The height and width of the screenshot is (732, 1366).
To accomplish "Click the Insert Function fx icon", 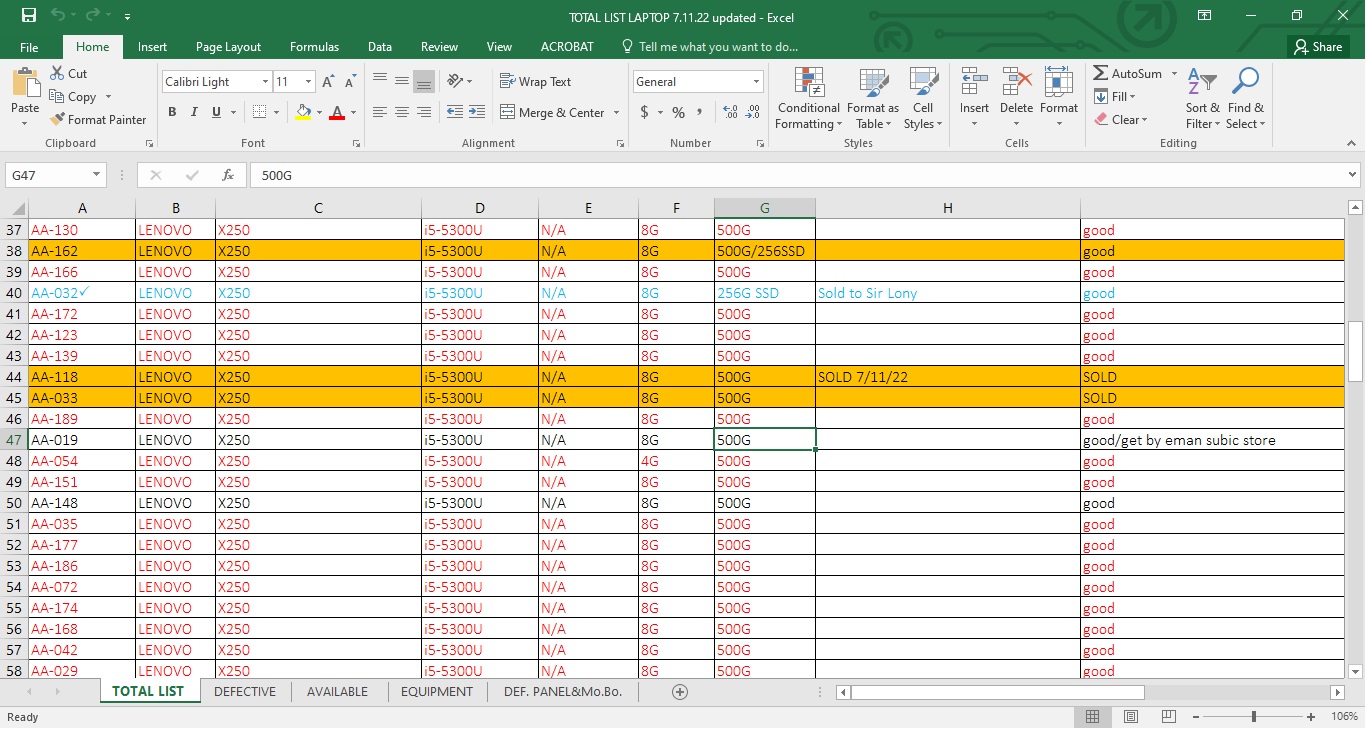I will [x=228, y=175].
